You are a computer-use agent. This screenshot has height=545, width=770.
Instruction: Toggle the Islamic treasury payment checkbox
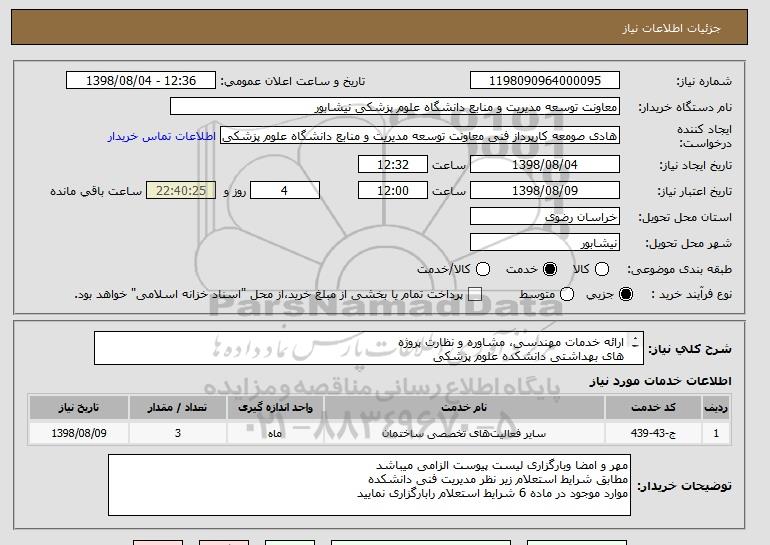click(x=474, y=295)
